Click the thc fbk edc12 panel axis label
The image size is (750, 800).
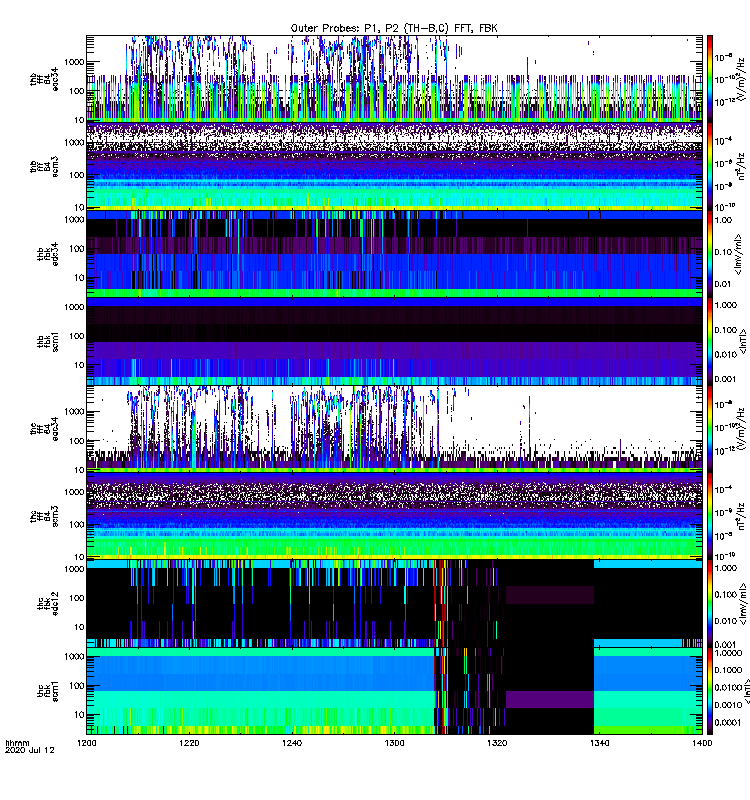point(48,603)
